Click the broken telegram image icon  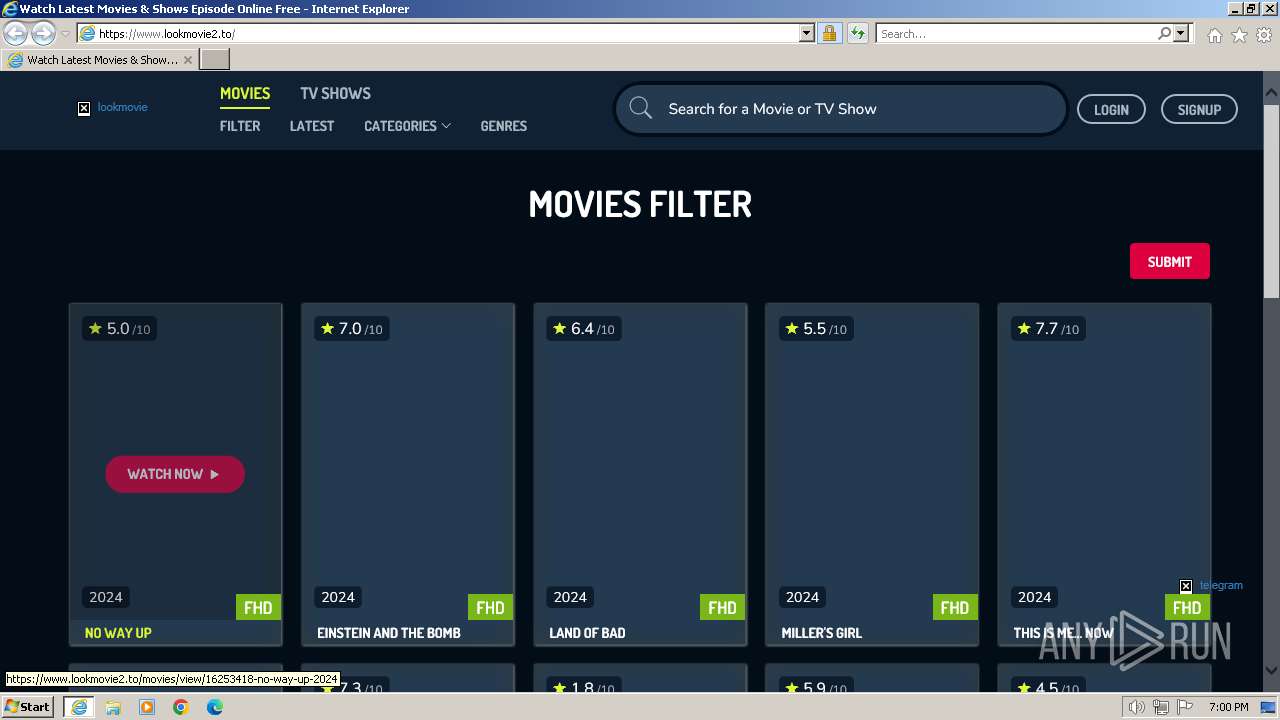click(x=1186, y=586)
